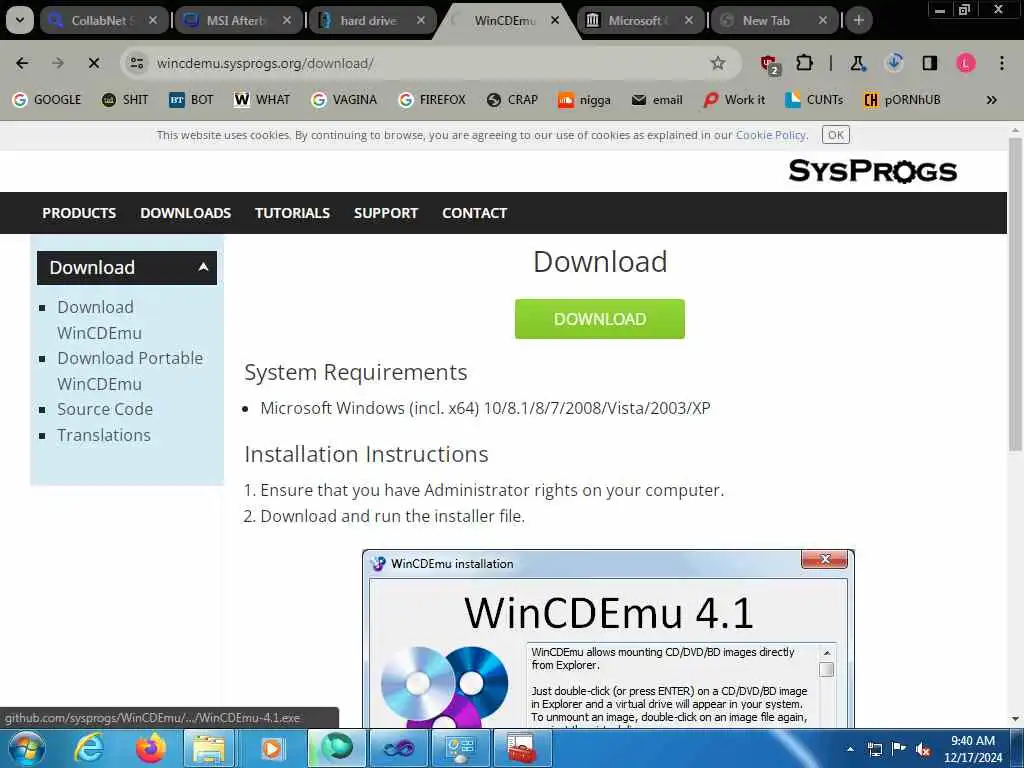This screenshot has width=1024, height=768.
Task: Open the Cookie Policy link
Action: pos(771,135)
